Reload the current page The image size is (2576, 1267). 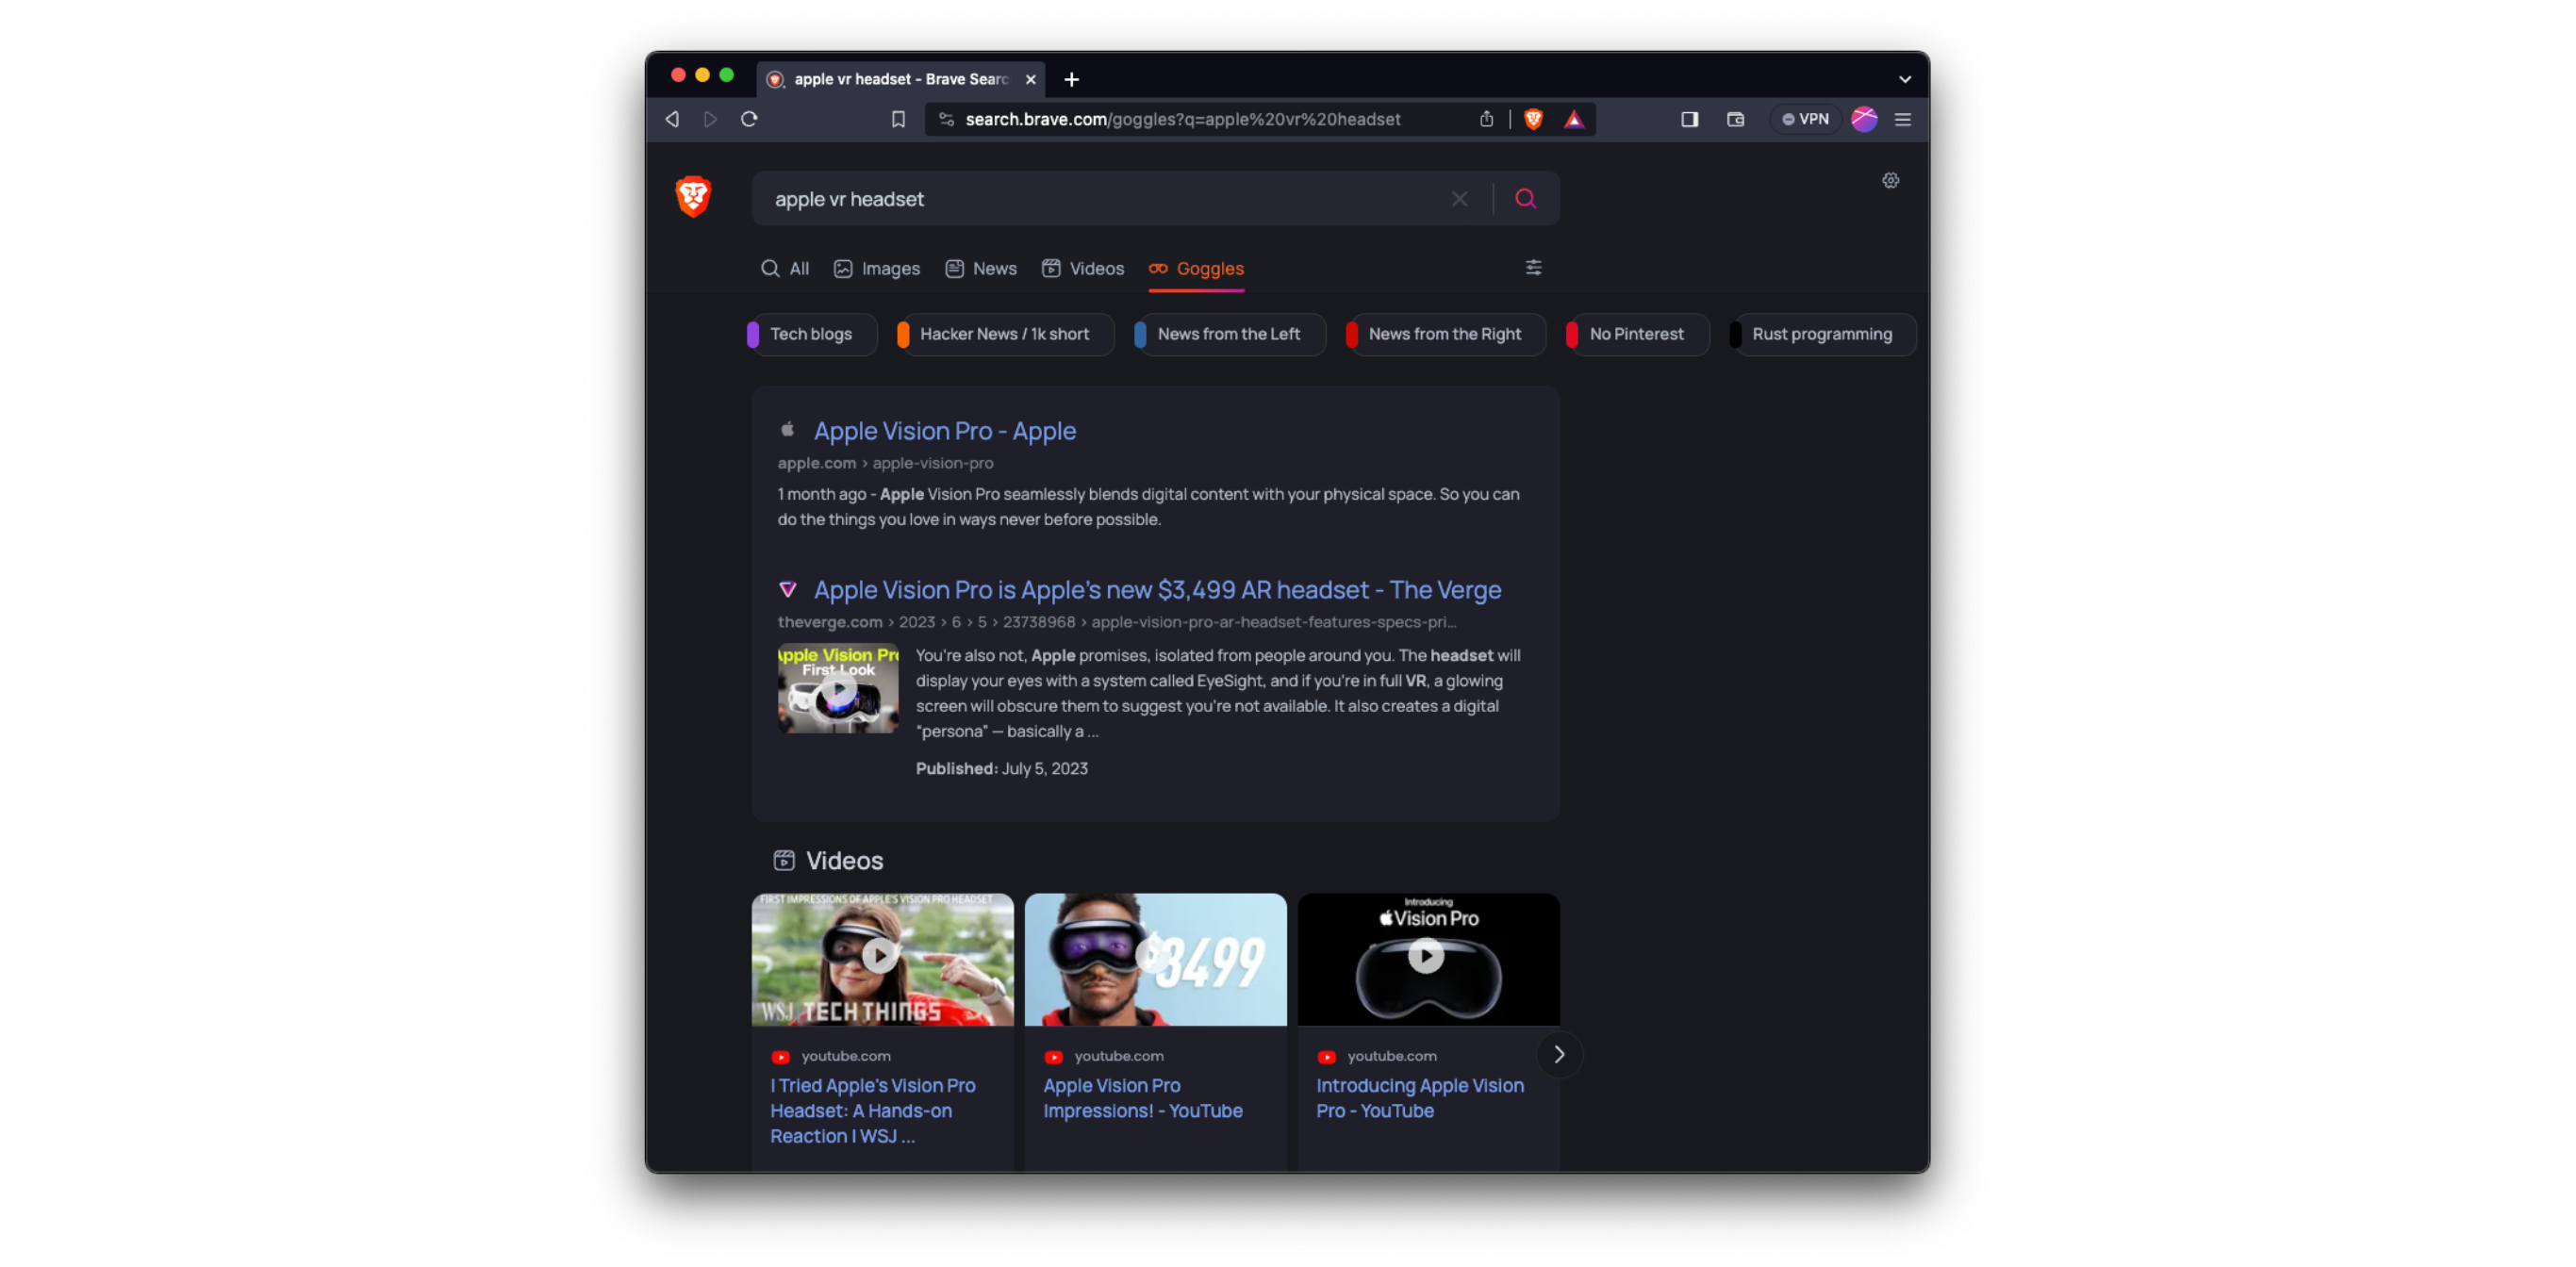pos(749,119)
